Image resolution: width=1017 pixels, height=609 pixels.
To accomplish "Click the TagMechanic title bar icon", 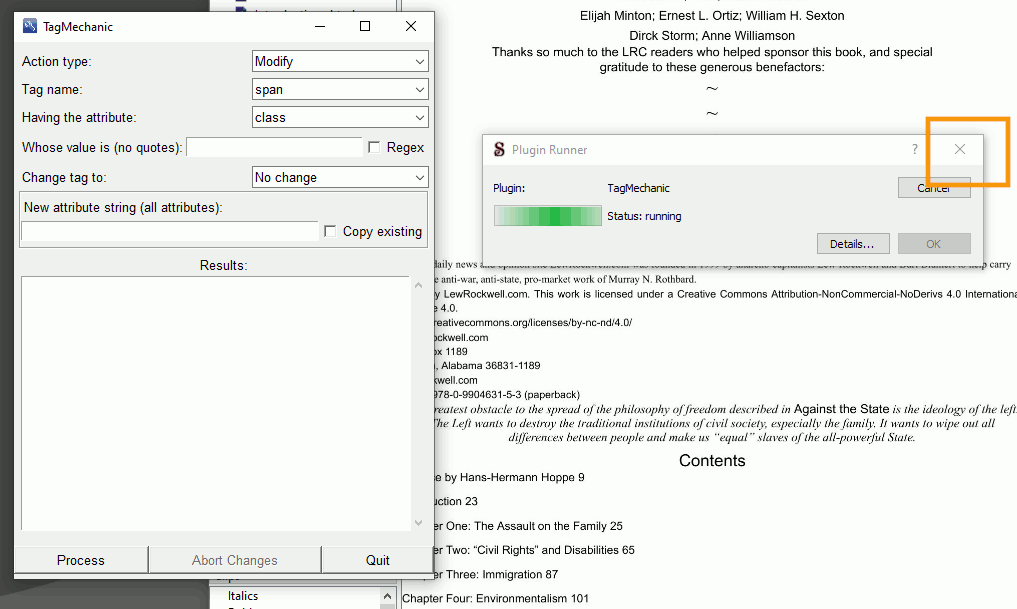I will (x=30, y=26).
